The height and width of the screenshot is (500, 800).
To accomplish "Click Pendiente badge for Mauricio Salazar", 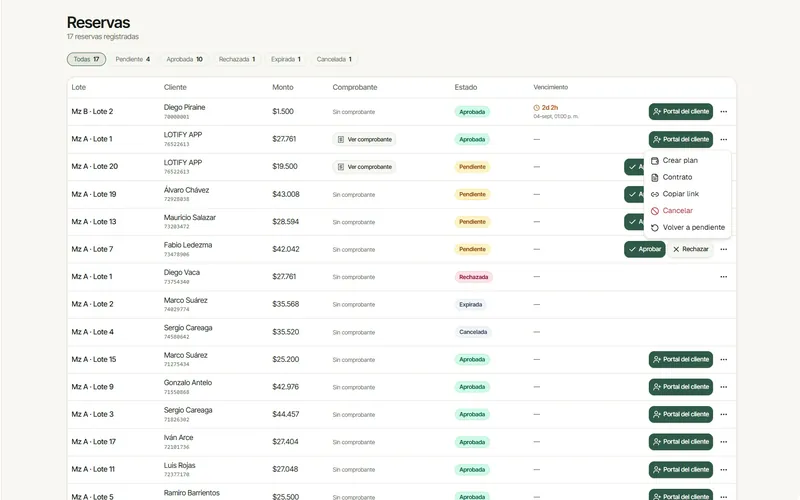I will click(472, 222).
